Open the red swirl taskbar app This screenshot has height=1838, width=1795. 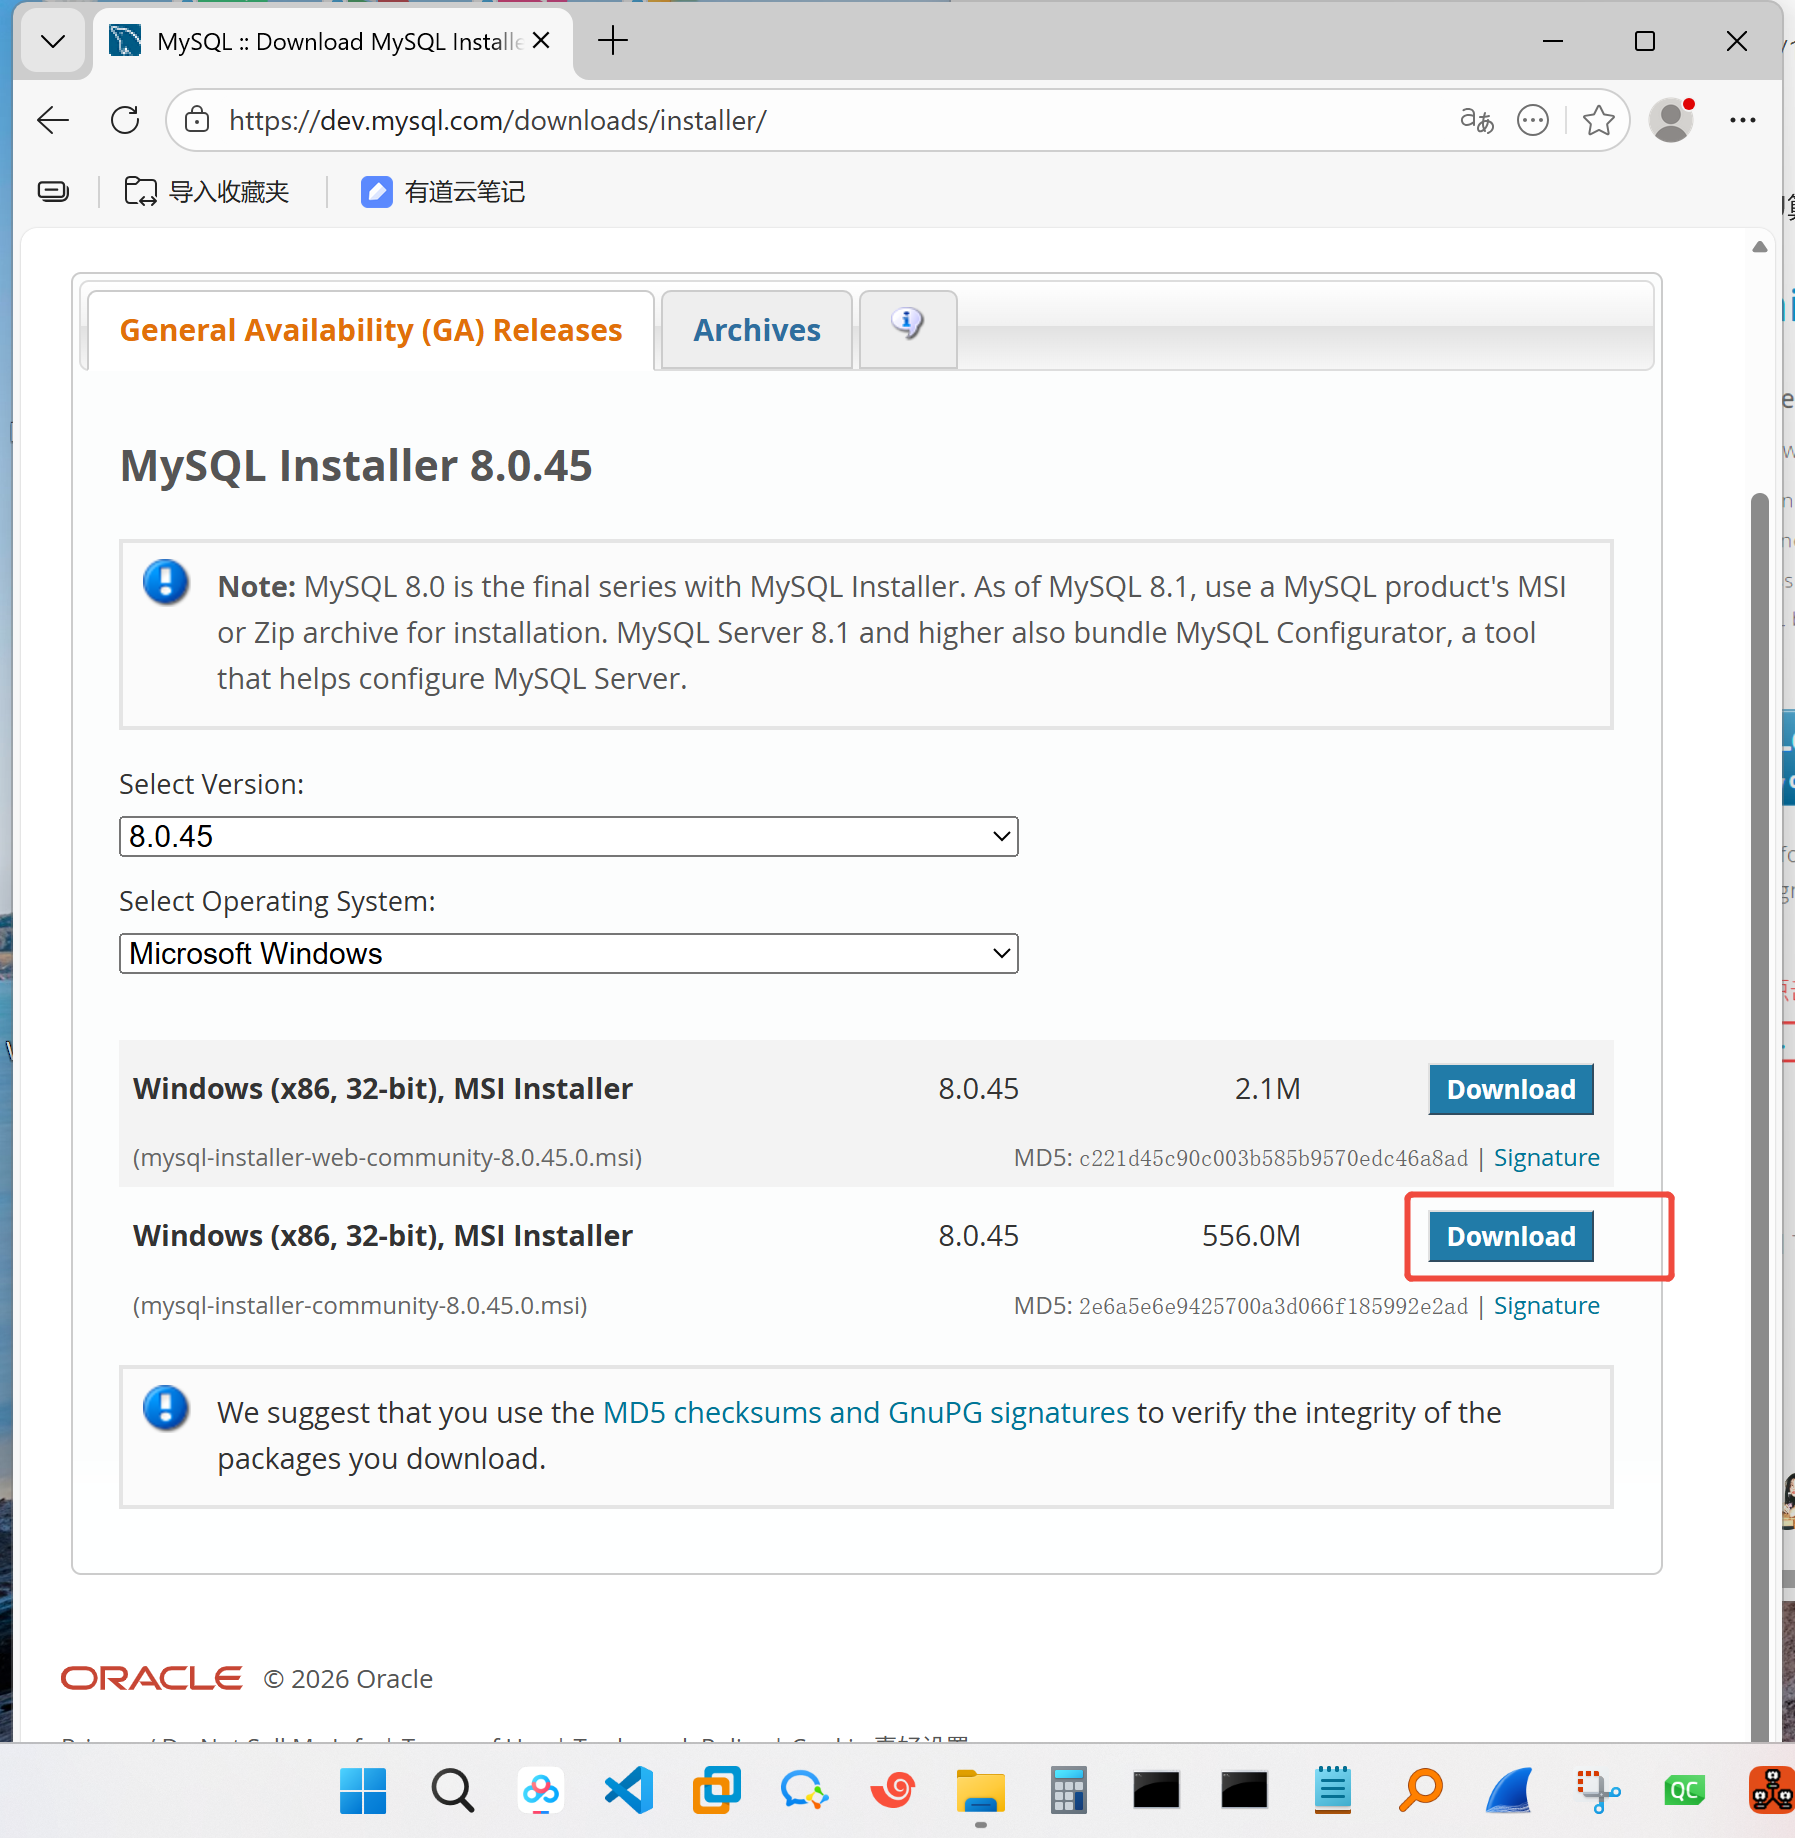(893, 1790)
